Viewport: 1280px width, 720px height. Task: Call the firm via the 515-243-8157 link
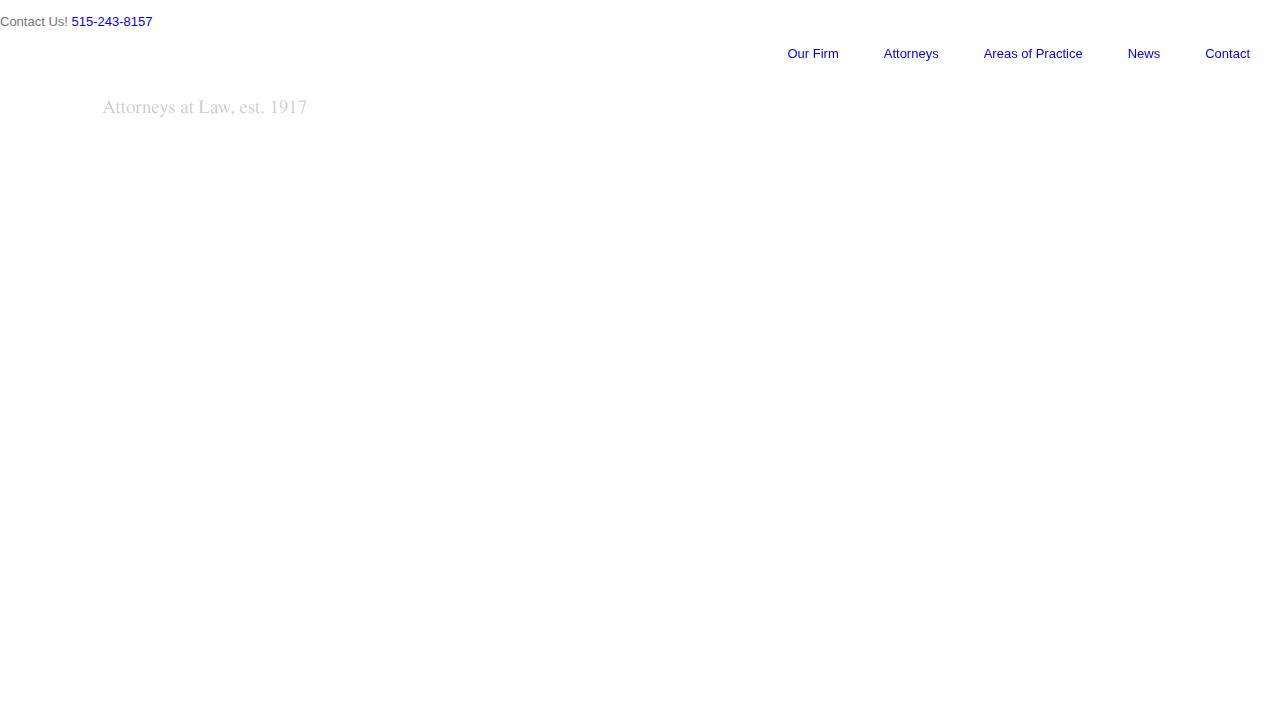click(x=111, y=21)
